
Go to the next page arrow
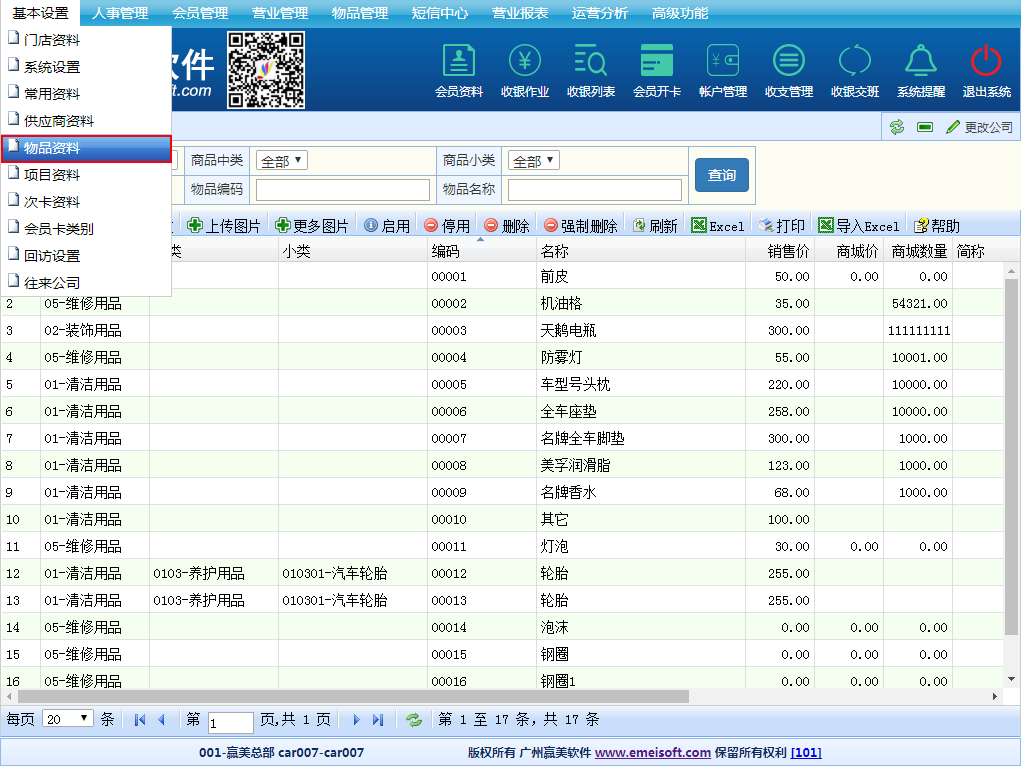[x=356, y=720]
